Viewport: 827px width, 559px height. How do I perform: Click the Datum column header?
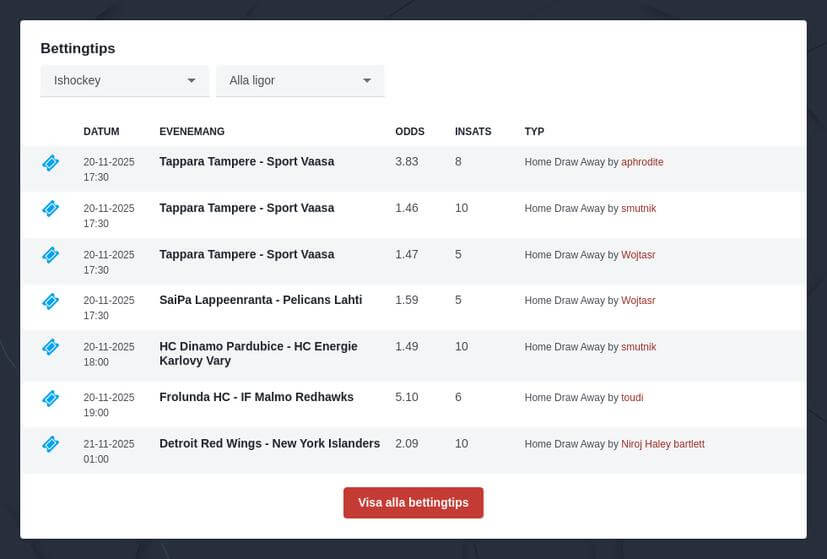pos(101,132)
